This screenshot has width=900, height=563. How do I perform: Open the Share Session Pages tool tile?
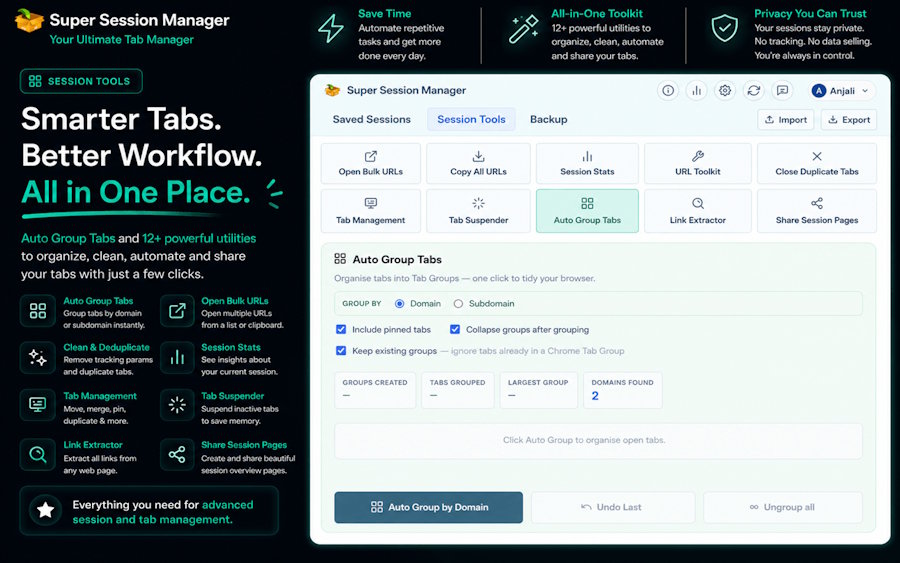click(817, 211)
